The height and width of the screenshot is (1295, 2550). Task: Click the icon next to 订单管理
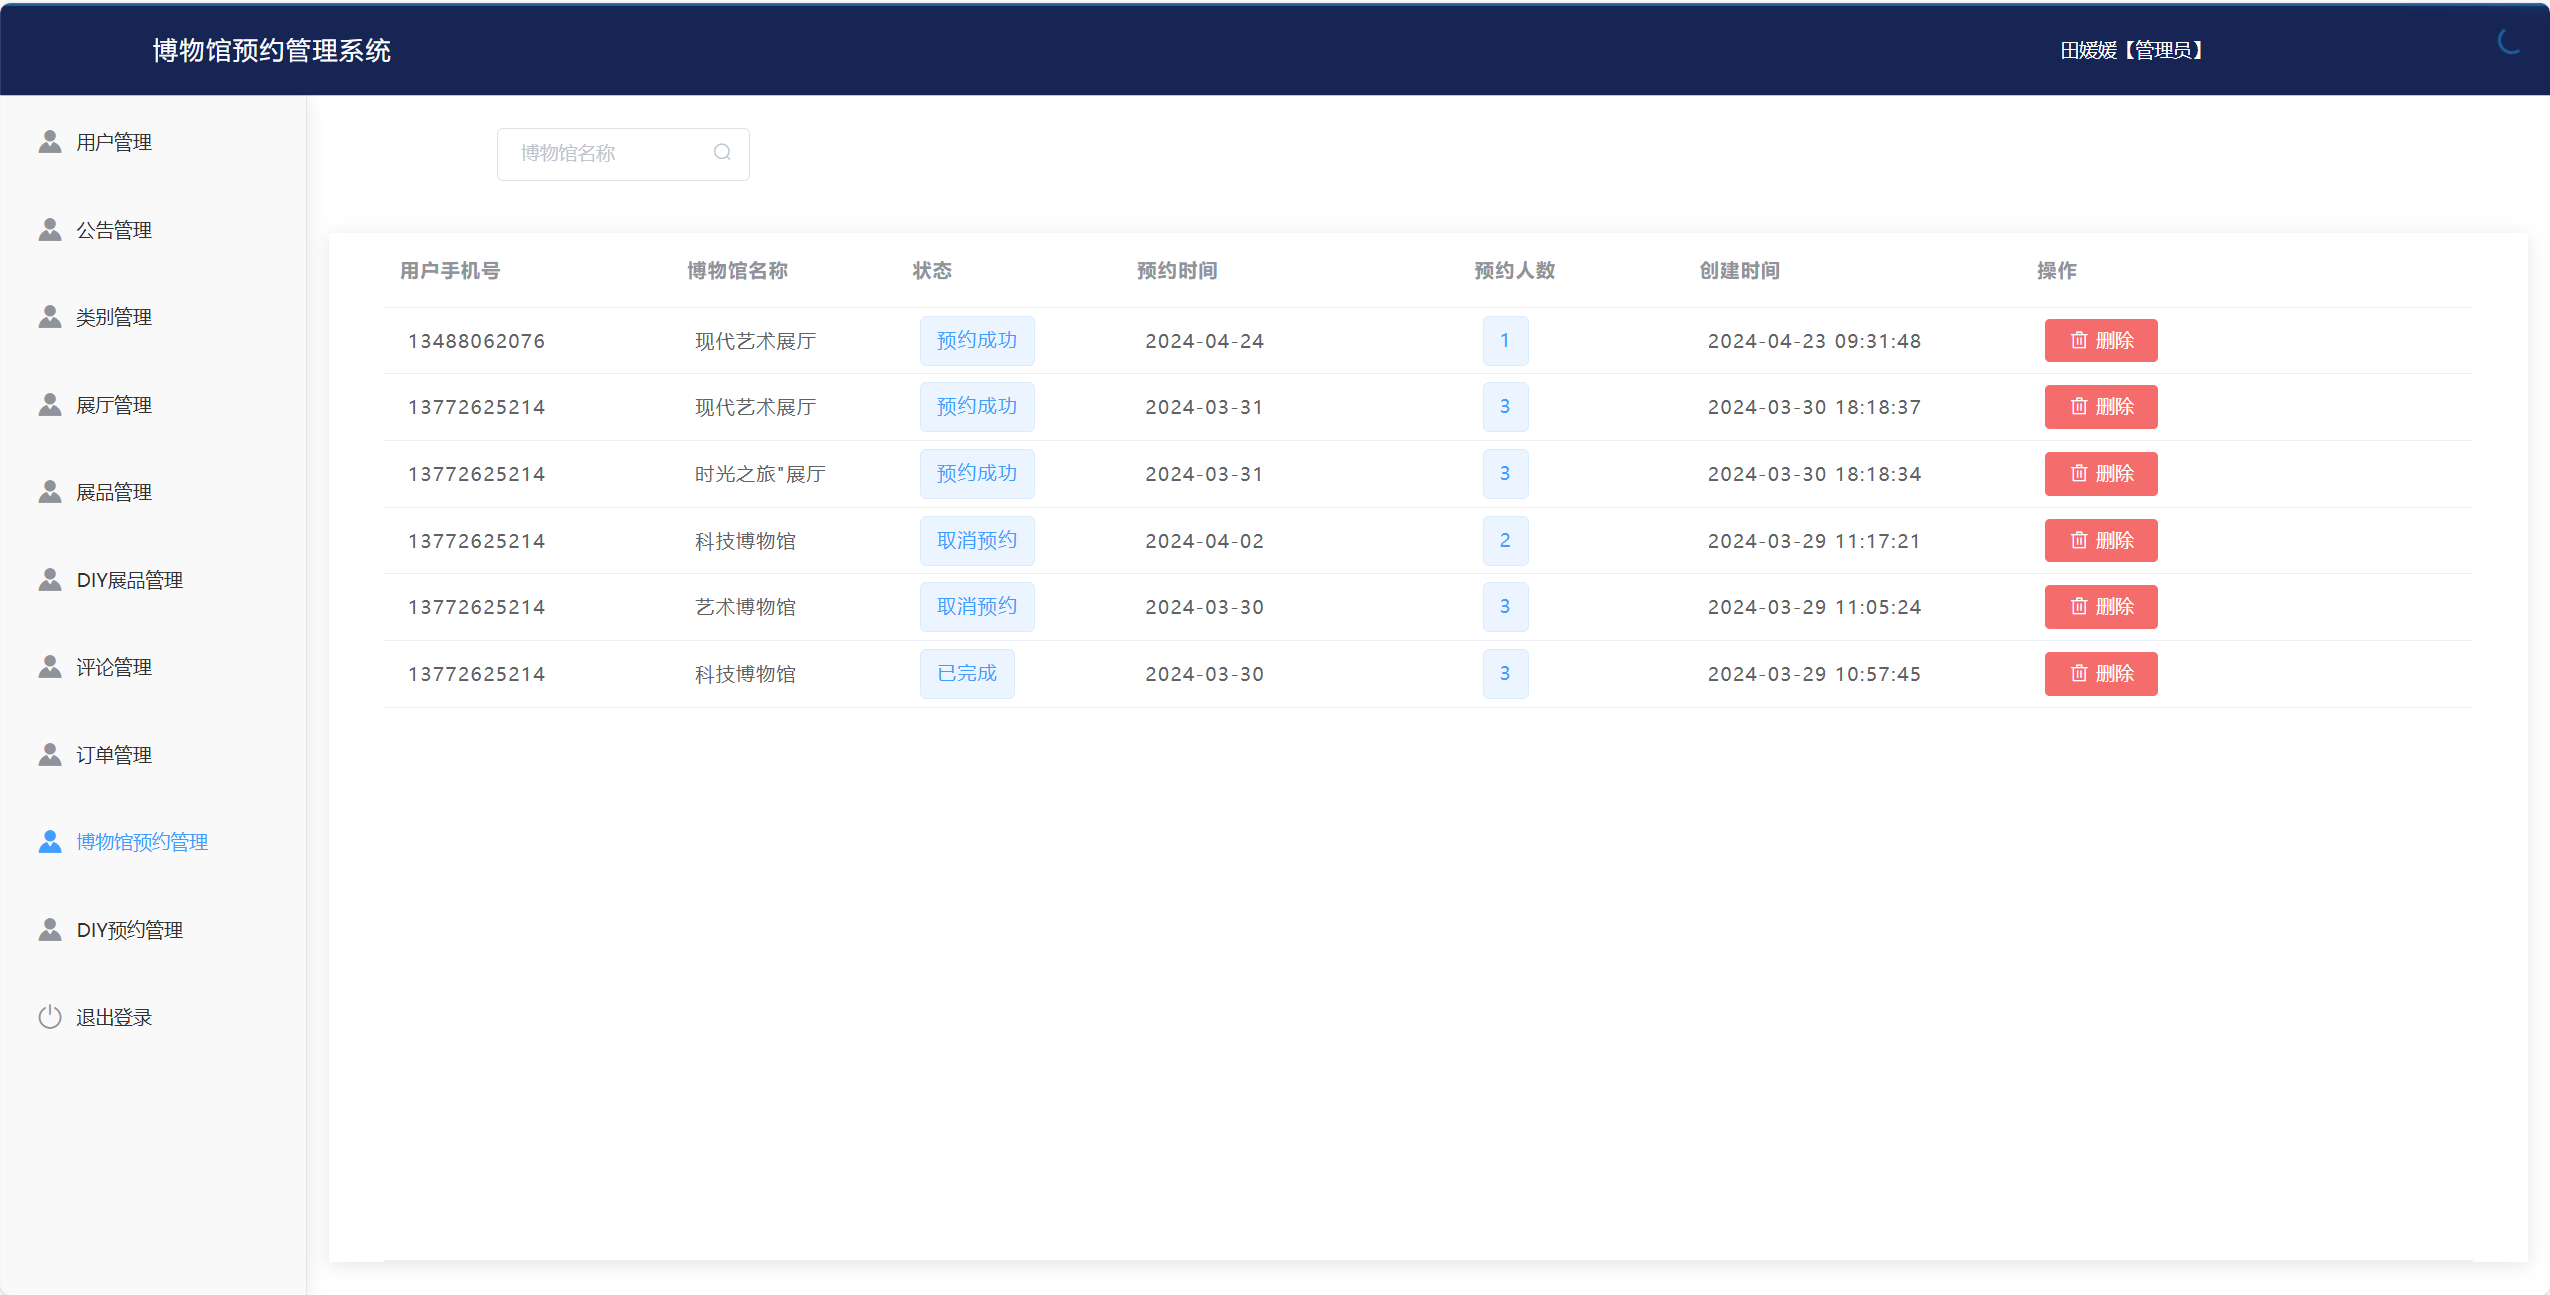click(50, 755)
